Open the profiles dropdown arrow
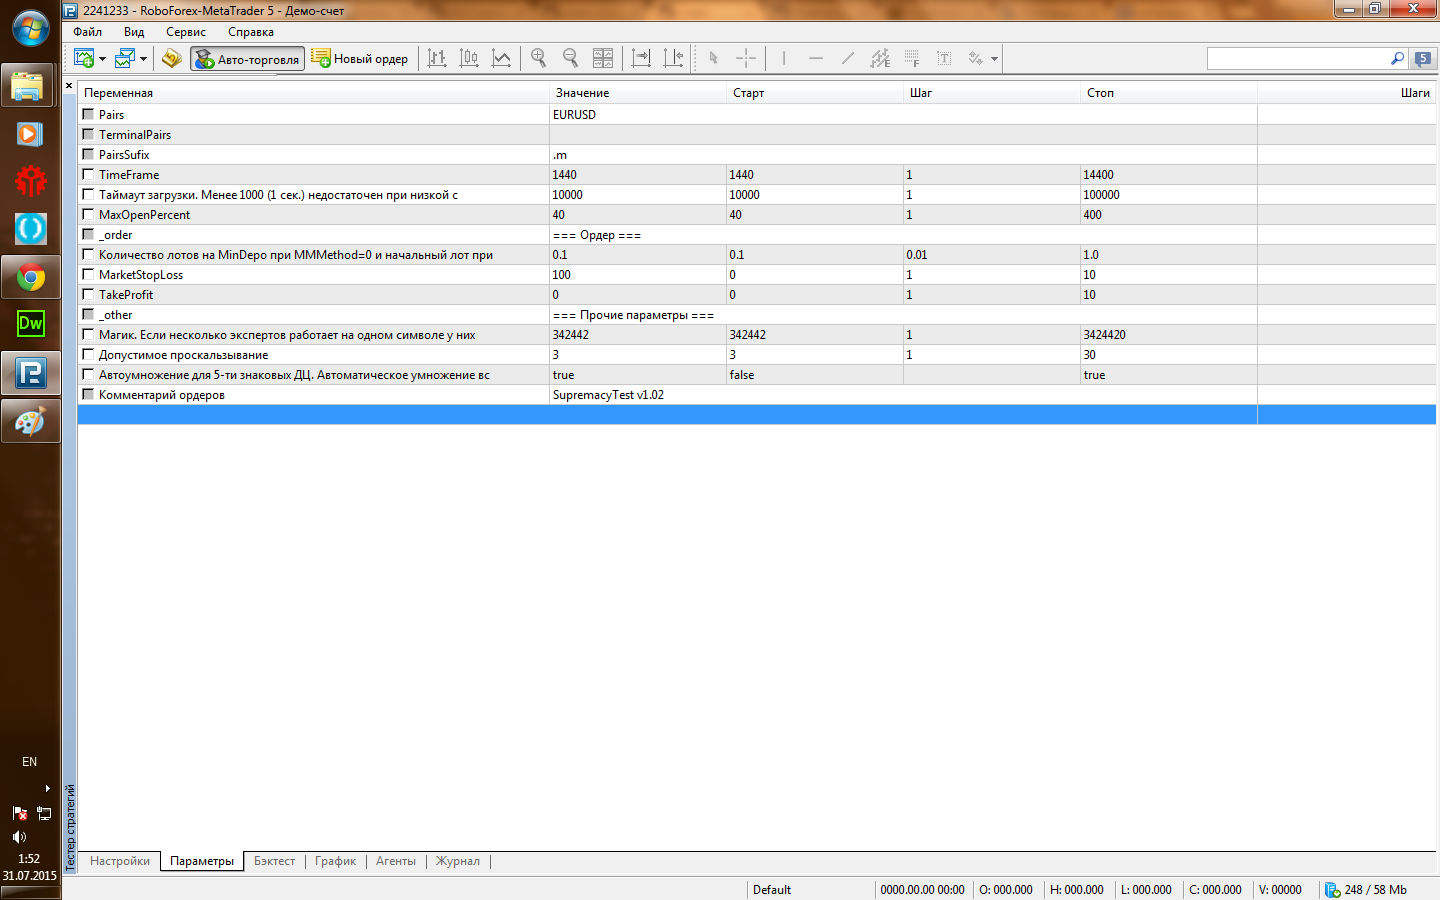Image resolution: width=1440 pixels, height=900 pixels. (x=143, y=59)
